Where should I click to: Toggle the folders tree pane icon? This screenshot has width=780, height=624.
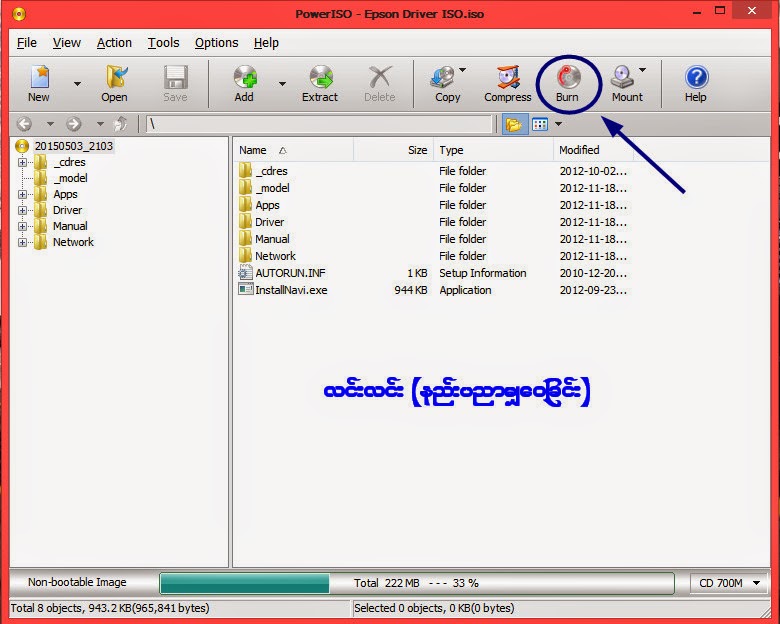click(514, 124)
